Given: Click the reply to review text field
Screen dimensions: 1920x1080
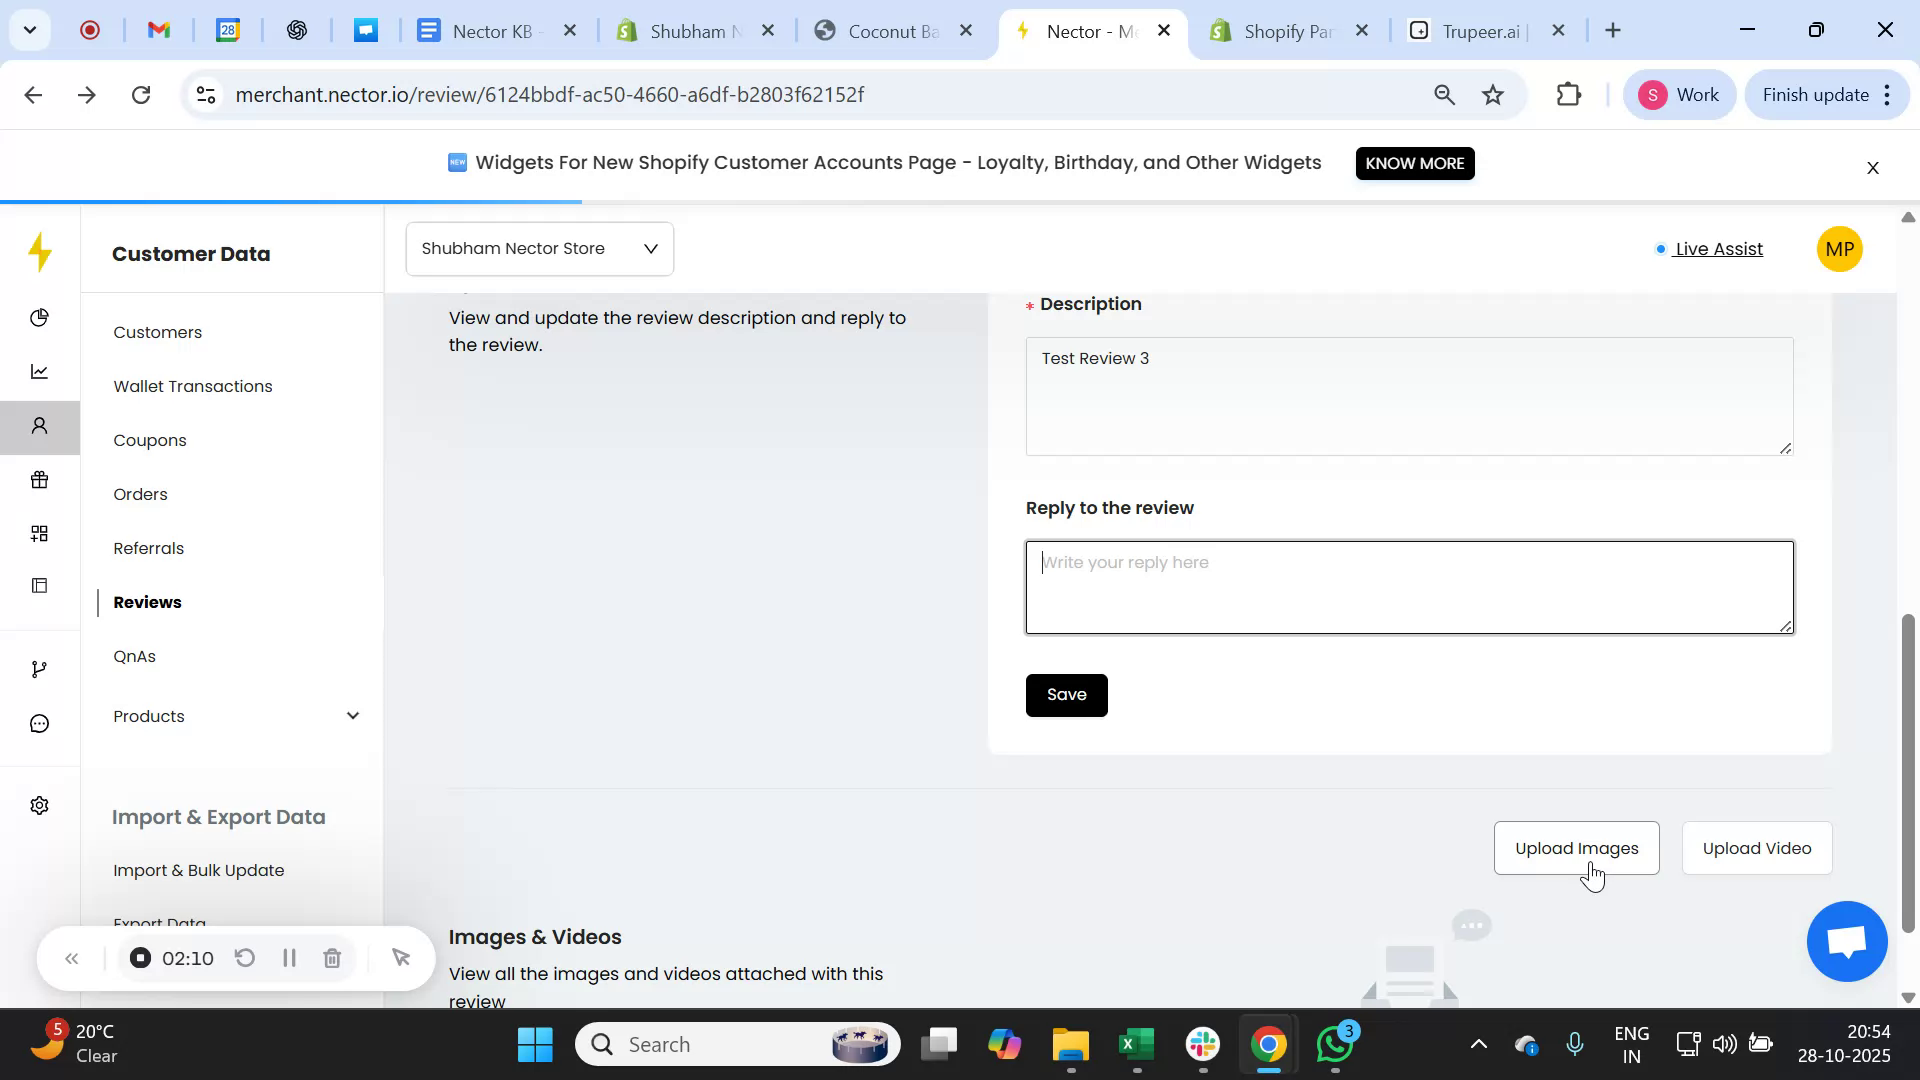Looking at the screenshot, I should click(x=1409, y=587).
